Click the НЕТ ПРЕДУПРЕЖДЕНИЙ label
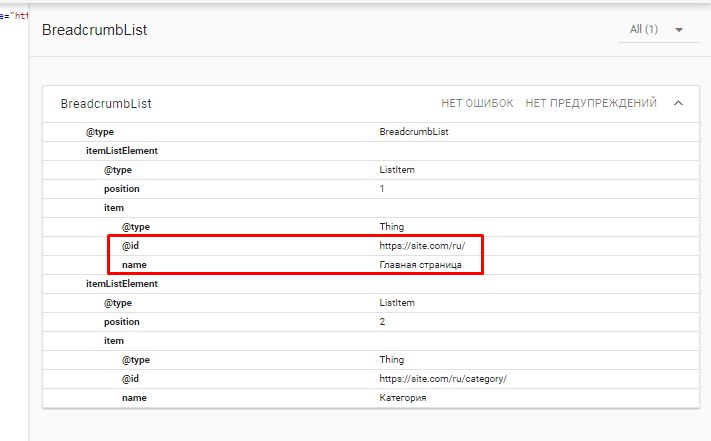 pos(591,103)
